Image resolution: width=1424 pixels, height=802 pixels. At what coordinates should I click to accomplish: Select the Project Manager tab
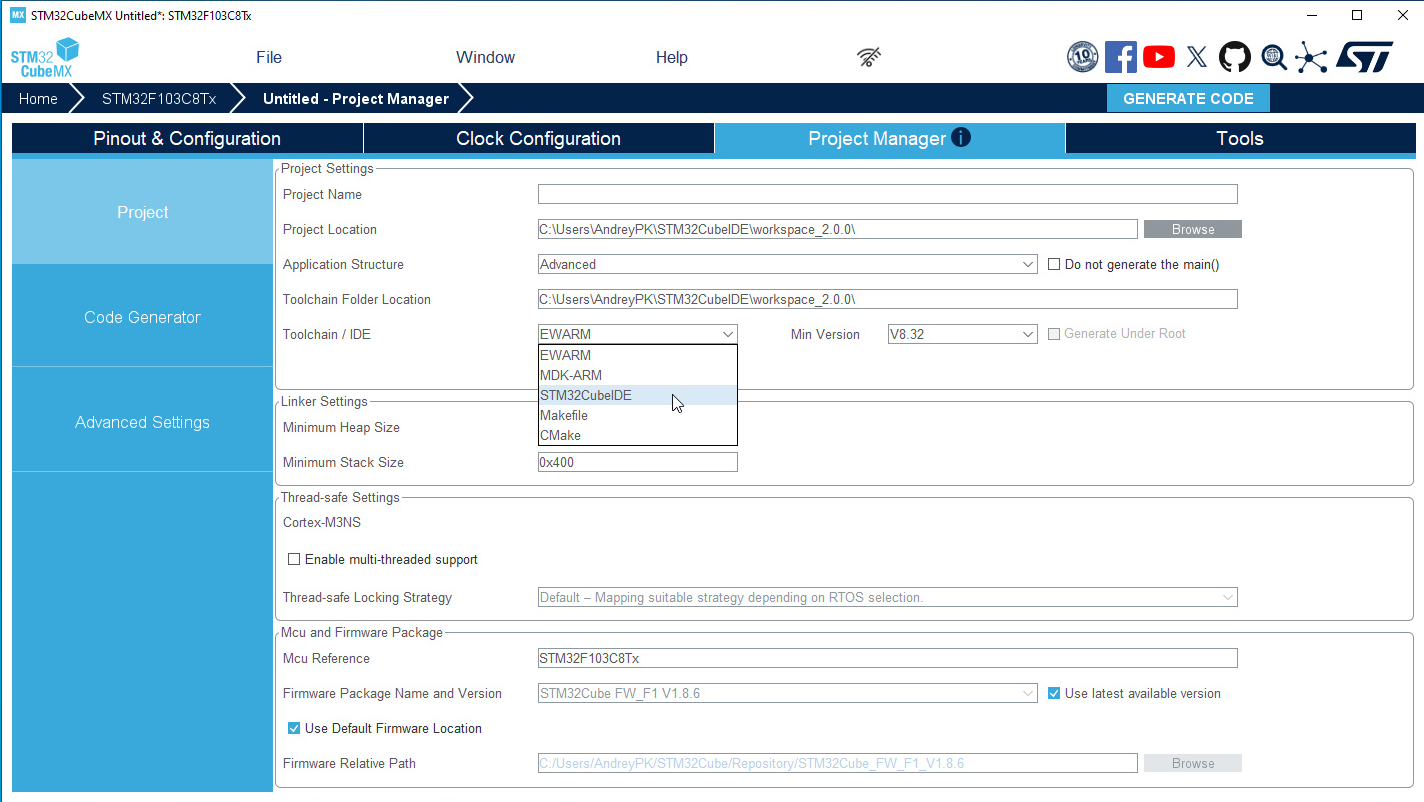click(x=890, y=139)
